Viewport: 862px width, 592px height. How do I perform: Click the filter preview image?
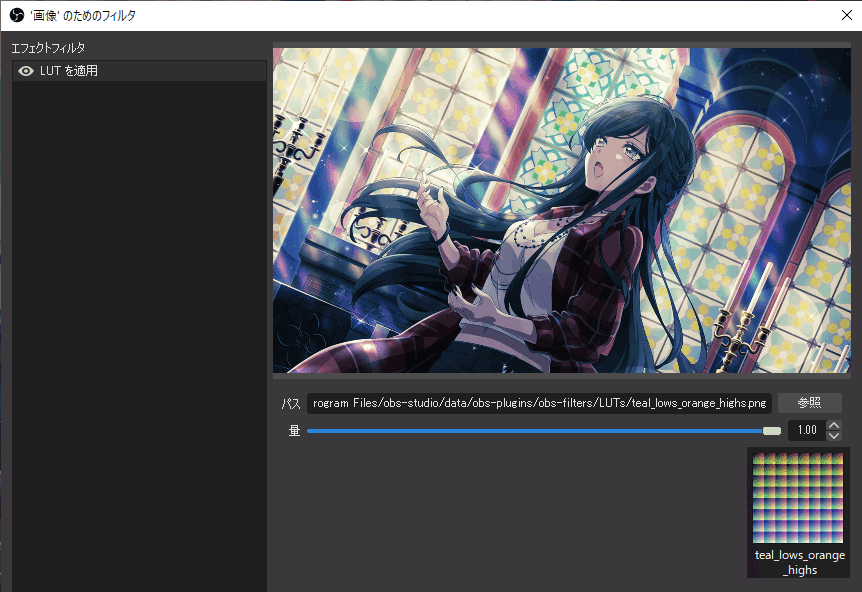click(x=562, y=210)
